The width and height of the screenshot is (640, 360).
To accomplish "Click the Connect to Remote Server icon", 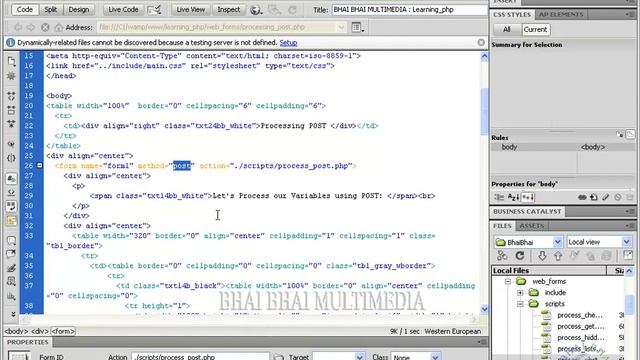I will [502, 256].
